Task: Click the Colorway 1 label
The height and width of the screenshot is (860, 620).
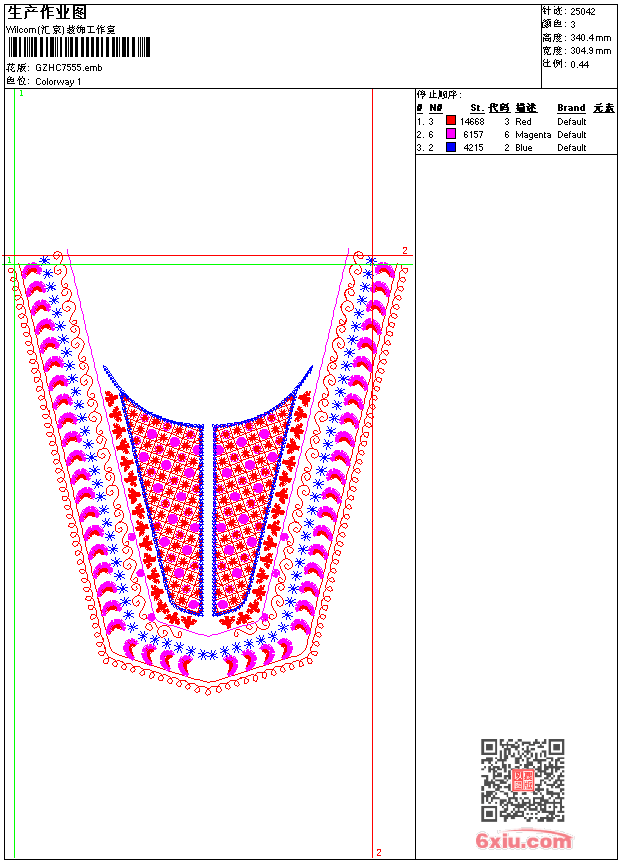Action: pyautogui.click(x=58, y=82)
